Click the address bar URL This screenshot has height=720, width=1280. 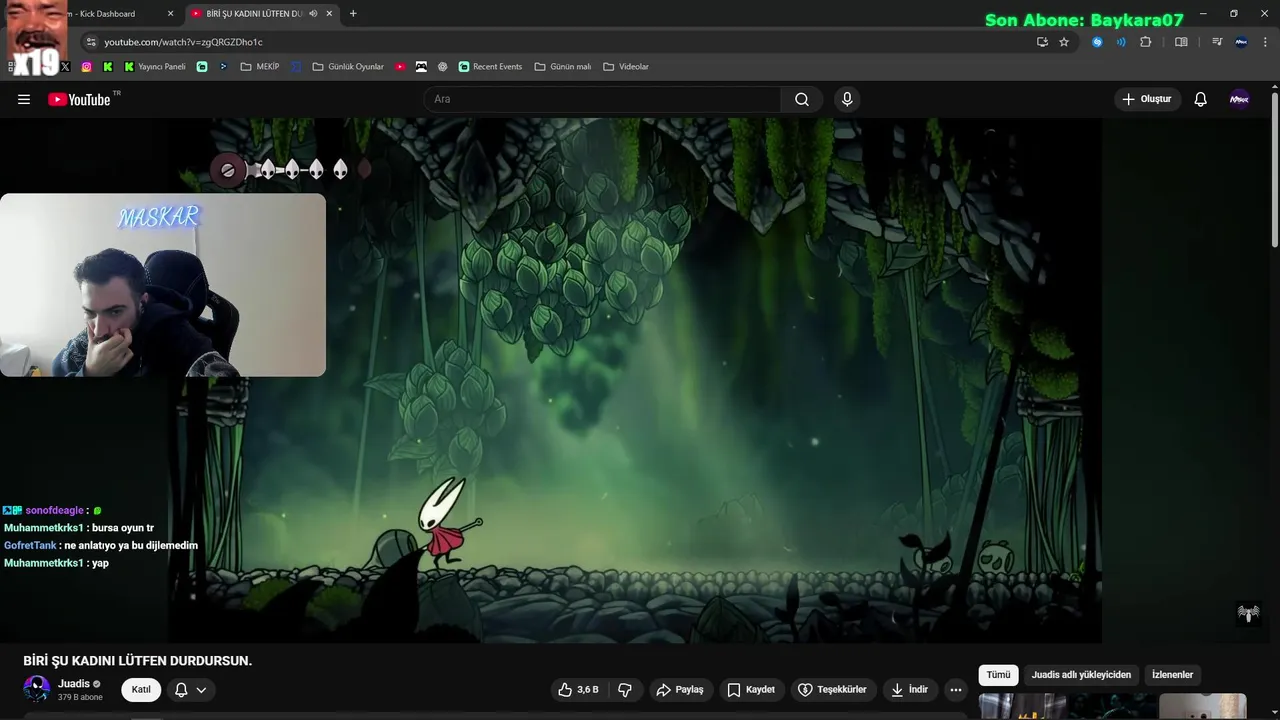[184, 42]
